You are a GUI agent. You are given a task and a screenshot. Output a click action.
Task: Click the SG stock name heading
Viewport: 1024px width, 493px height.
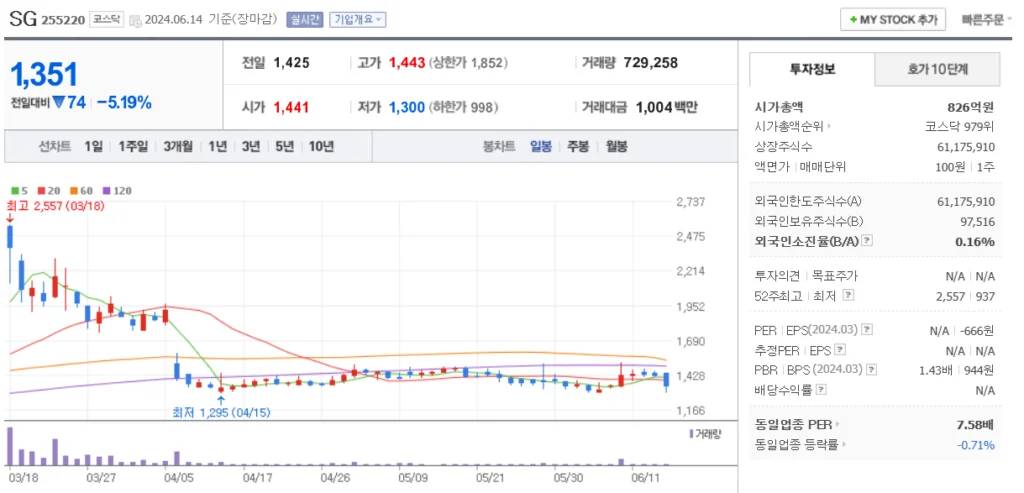click(23, 19)
